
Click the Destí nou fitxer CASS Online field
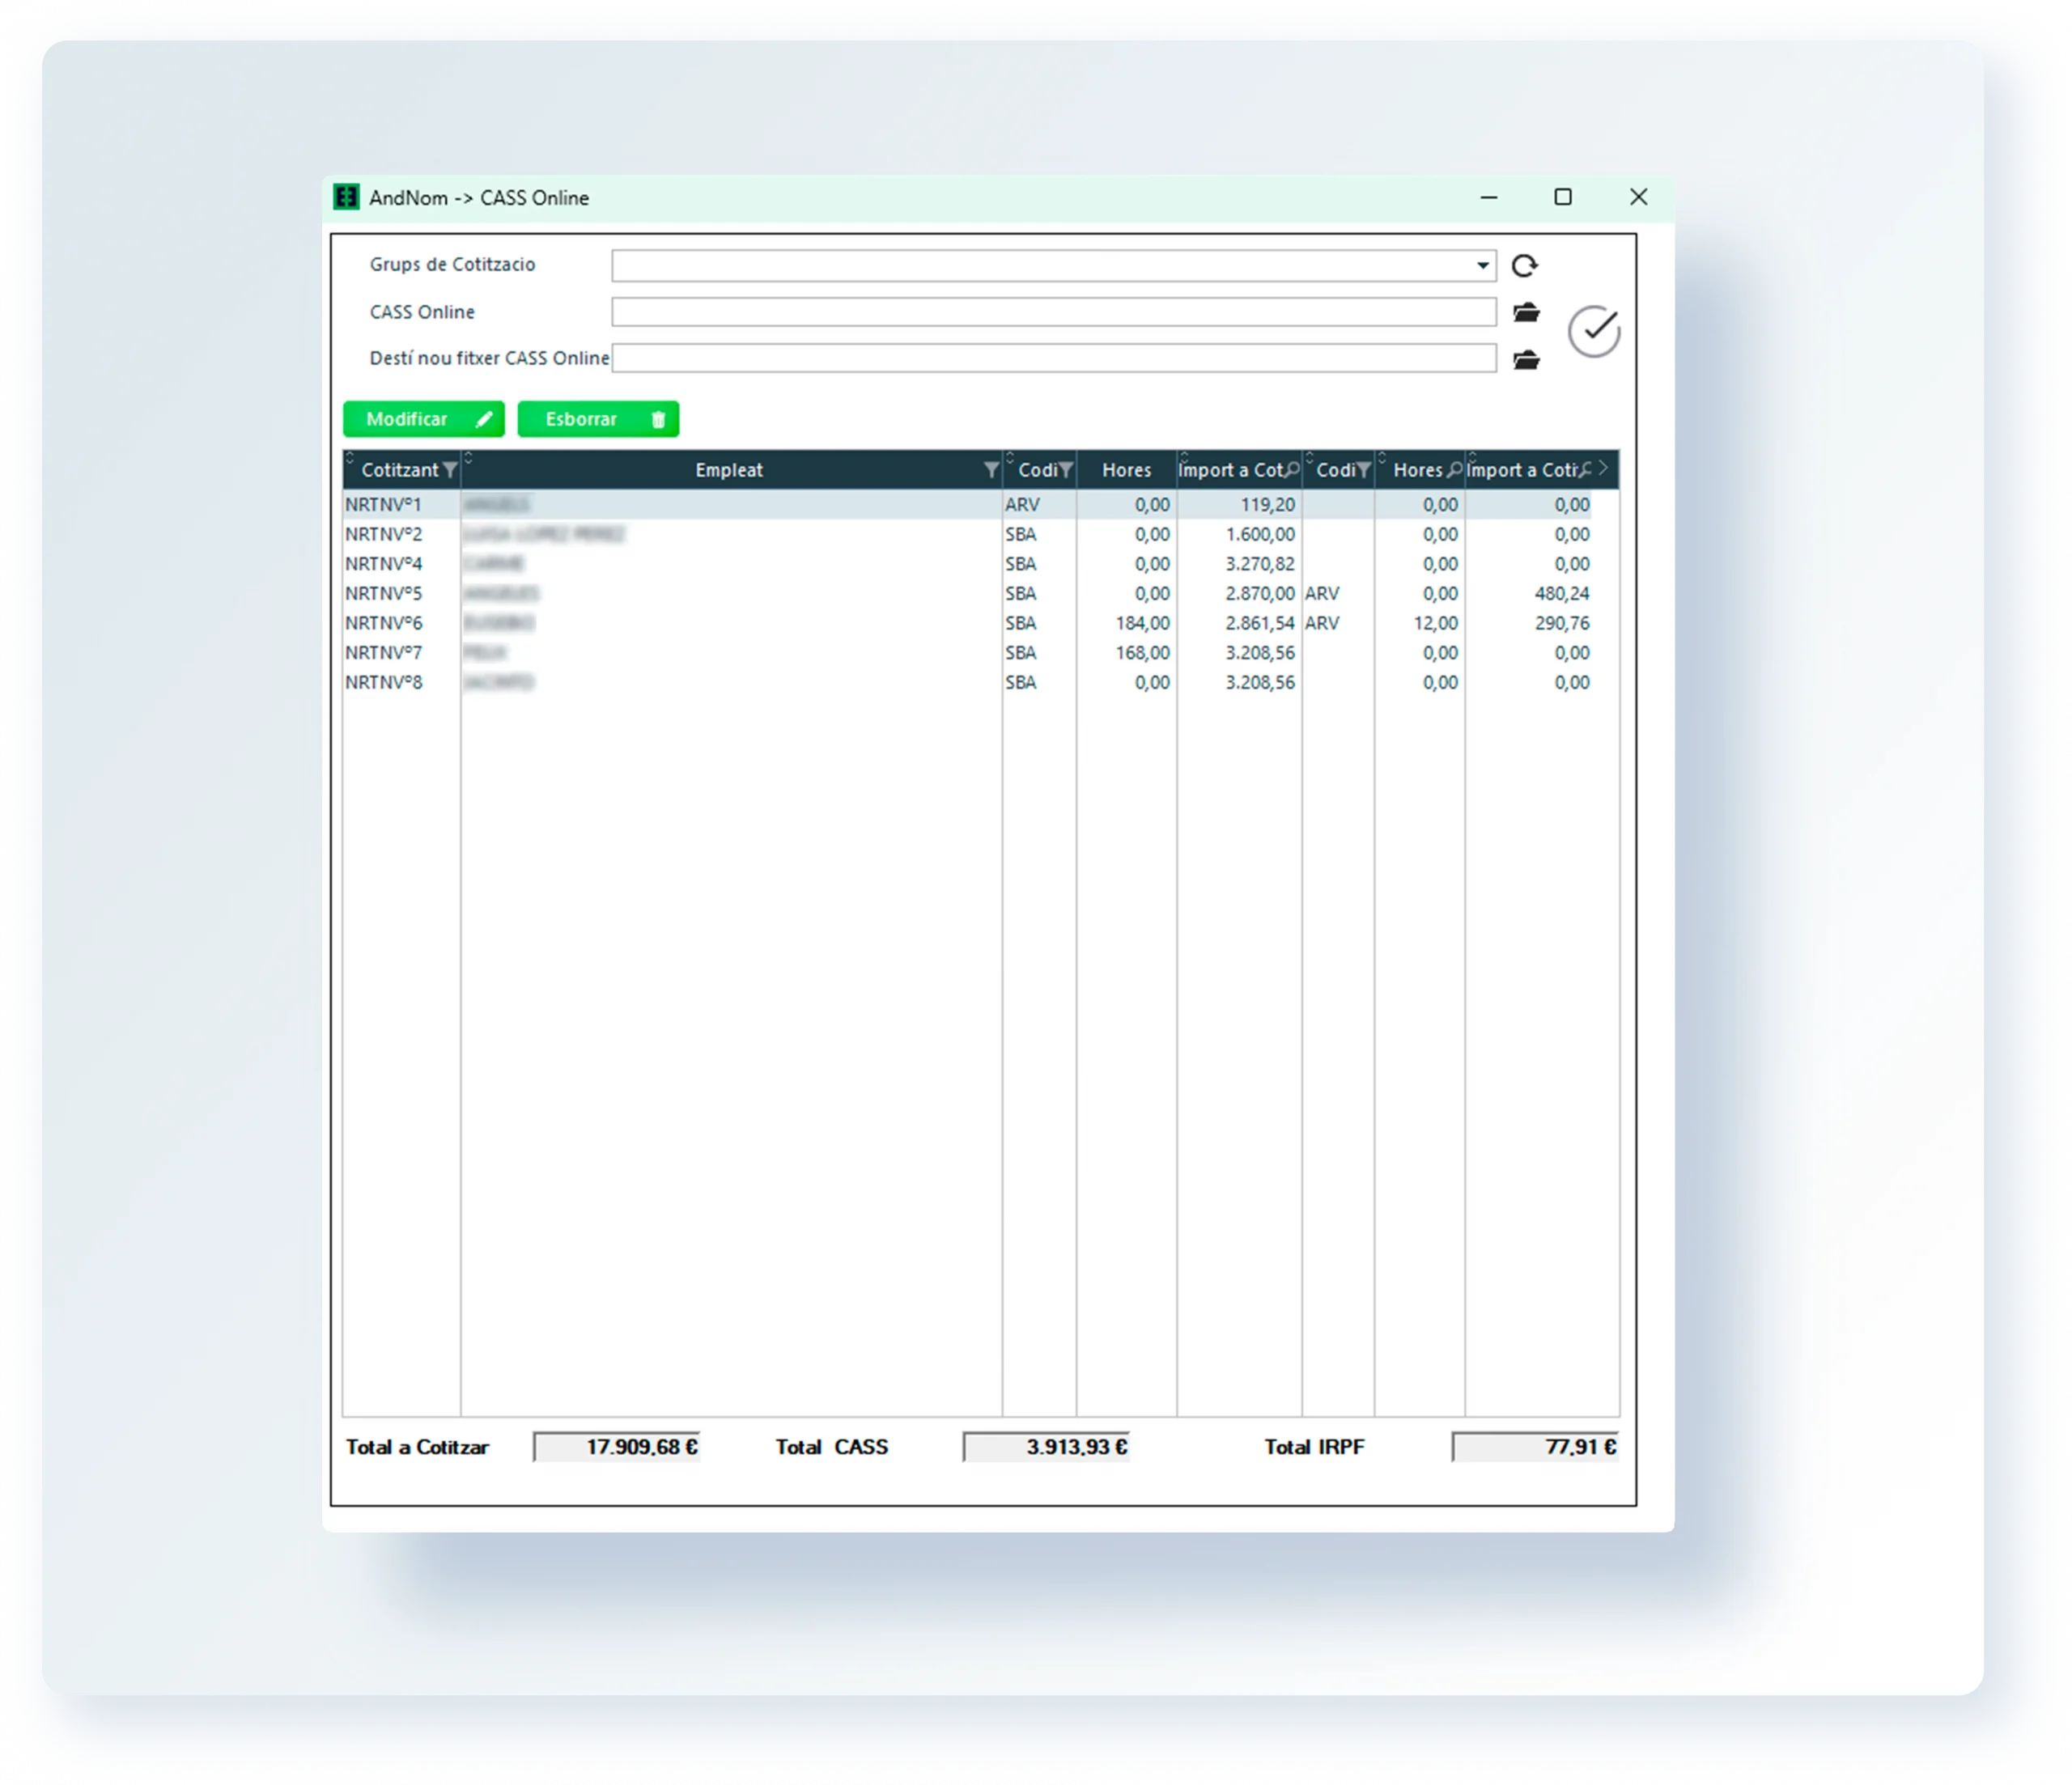(1053, 359)
